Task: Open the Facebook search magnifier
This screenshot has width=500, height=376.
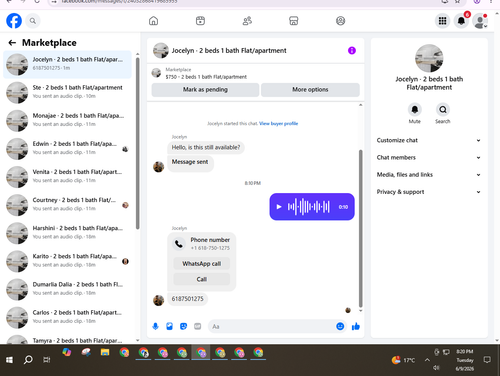Action: click(x=33, y=21)
